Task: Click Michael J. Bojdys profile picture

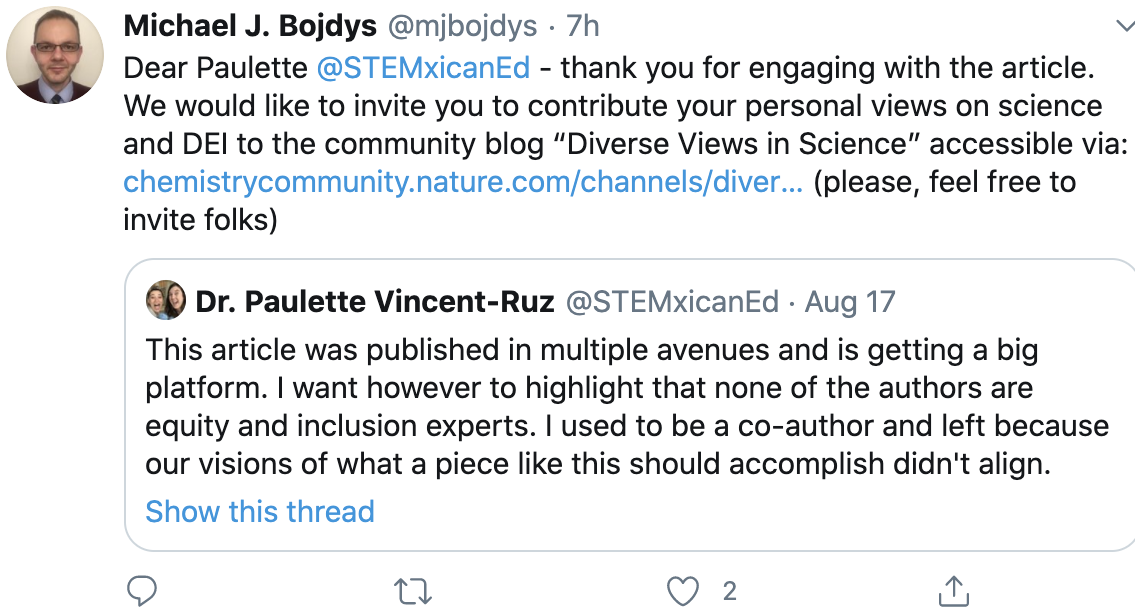Action: (55, 55)
